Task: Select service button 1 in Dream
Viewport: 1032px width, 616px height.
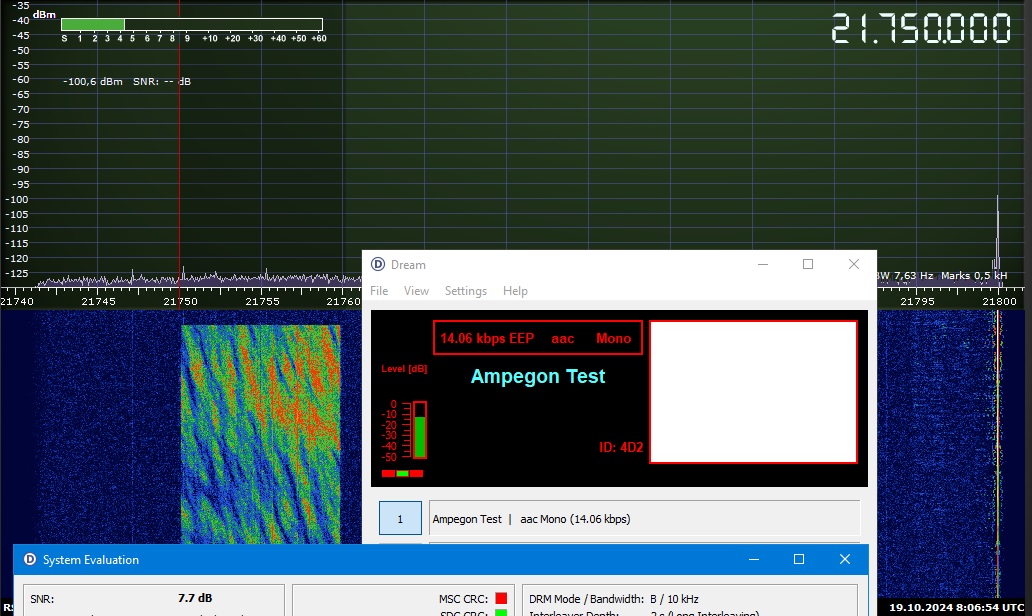Action: click(400, 519)
